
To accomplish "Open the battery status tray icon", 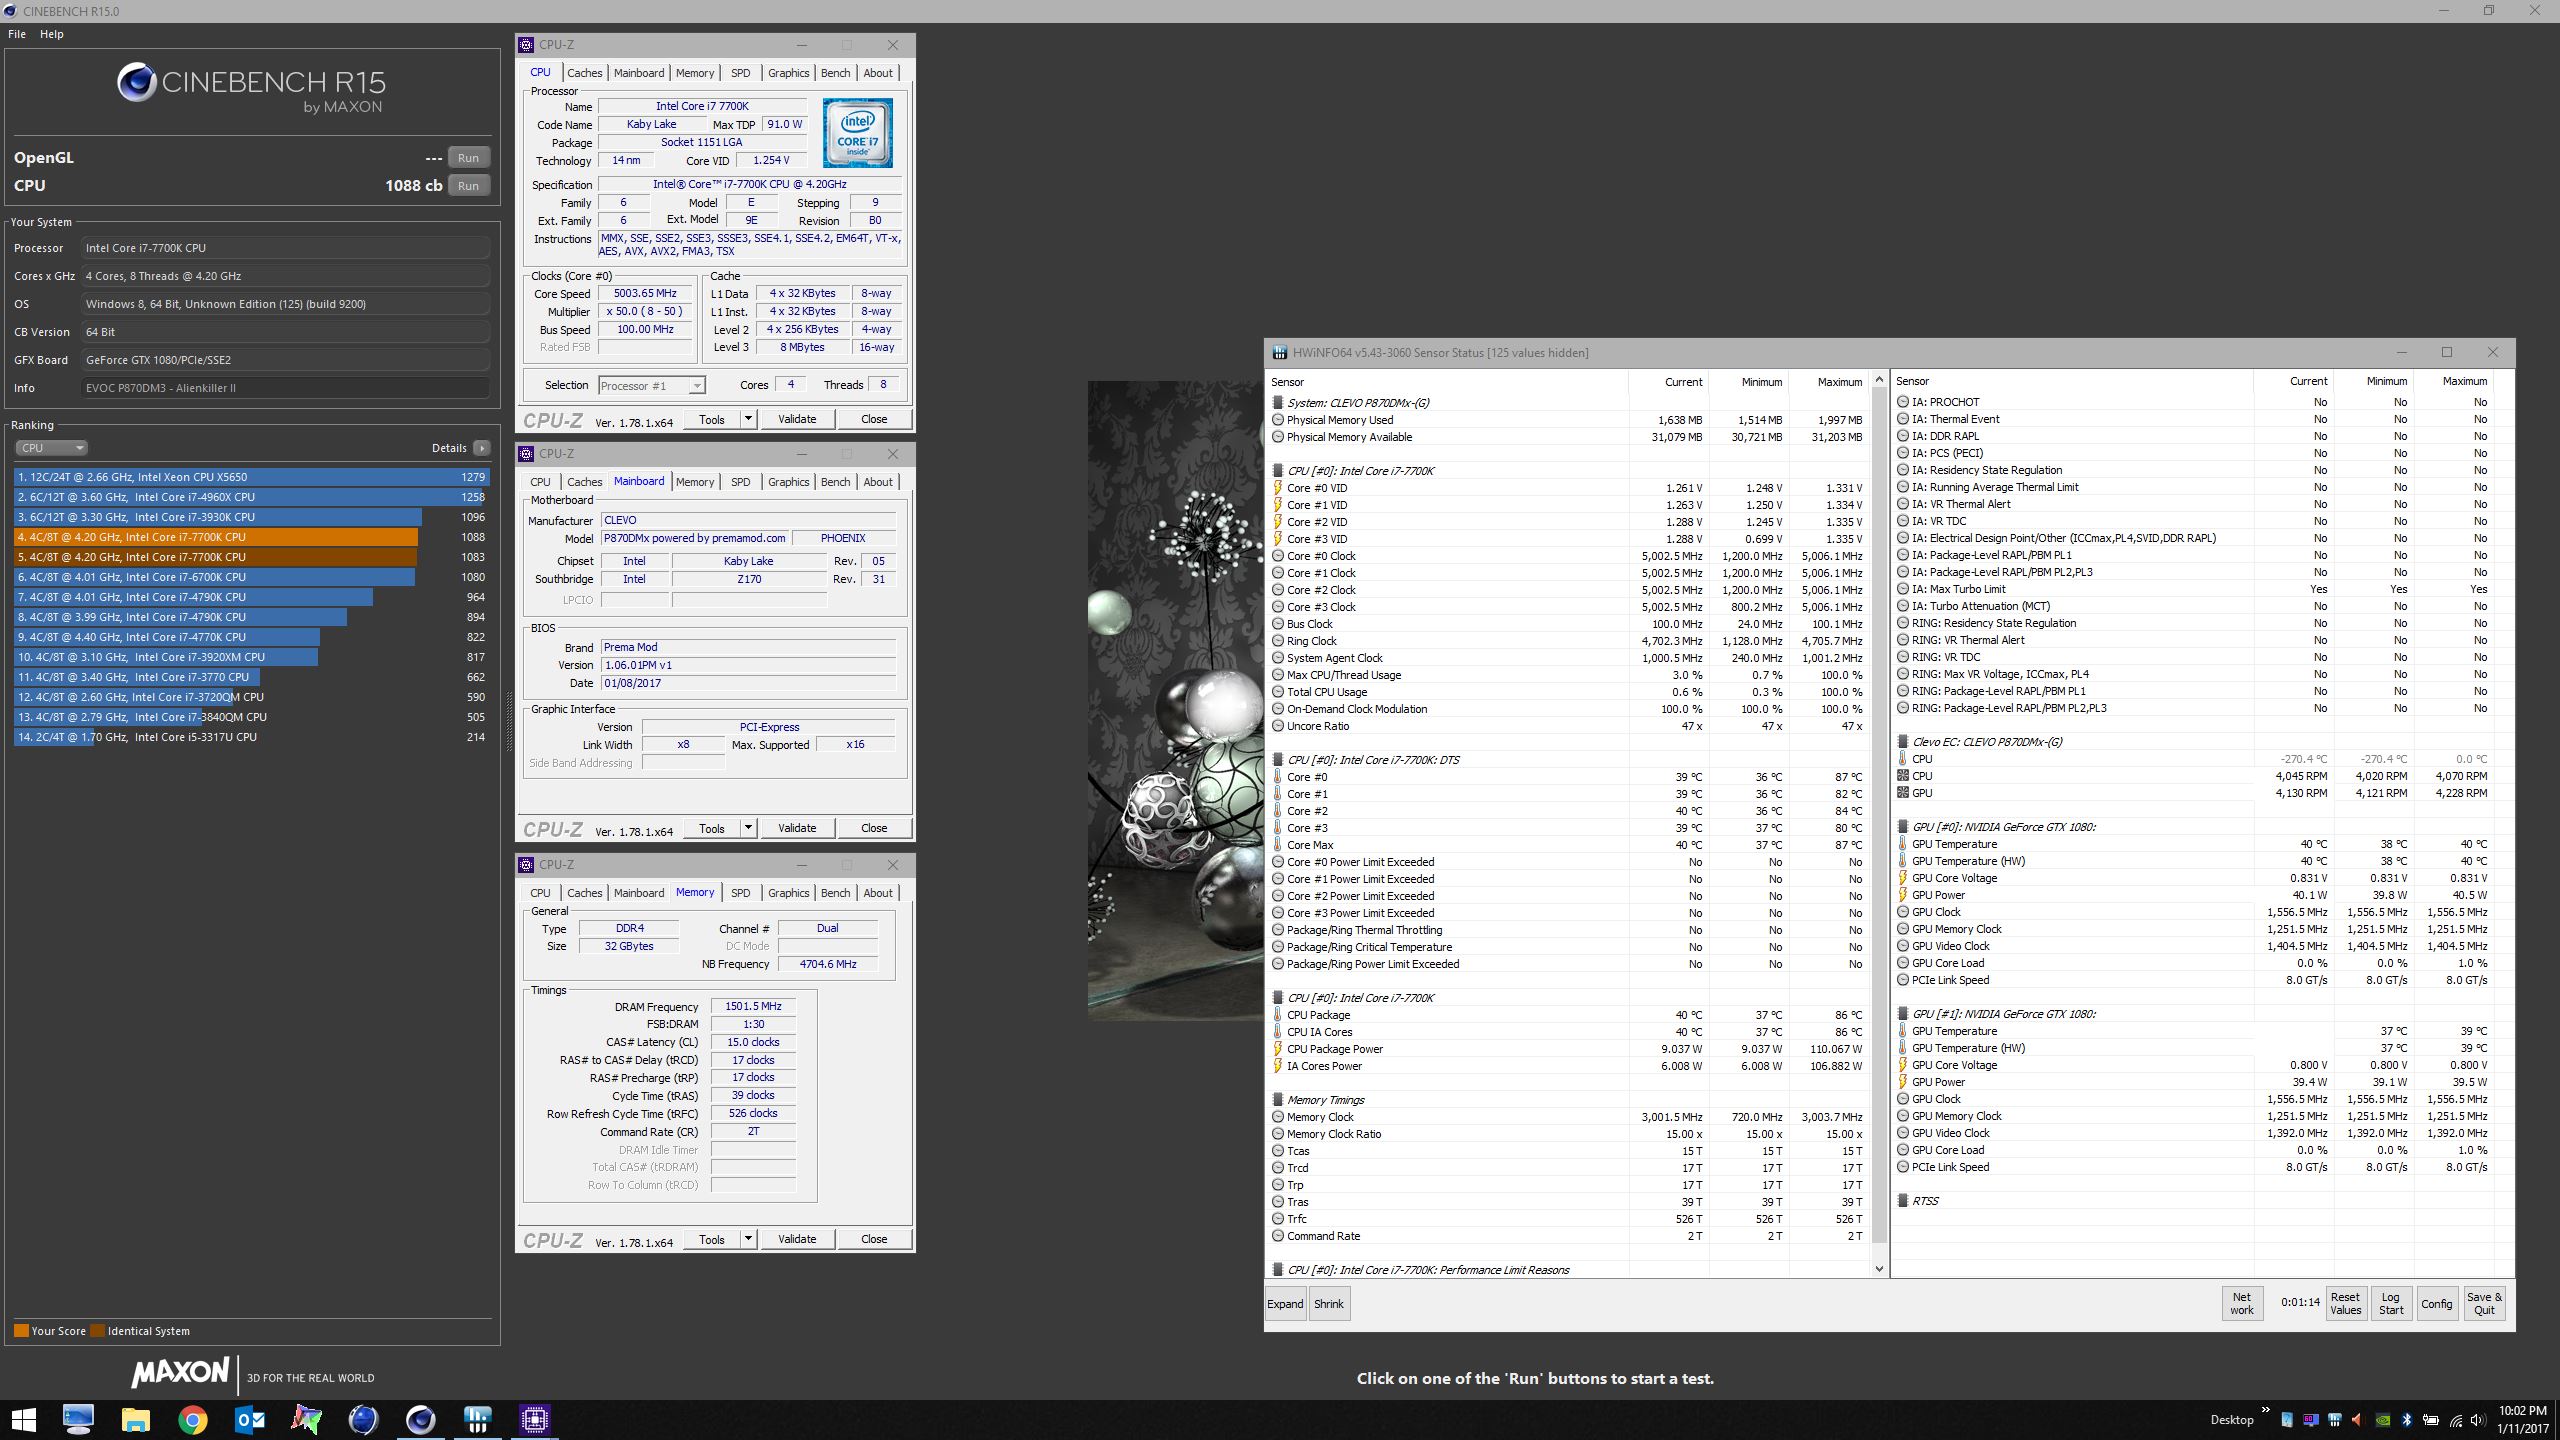I will pos(2431,1421).
